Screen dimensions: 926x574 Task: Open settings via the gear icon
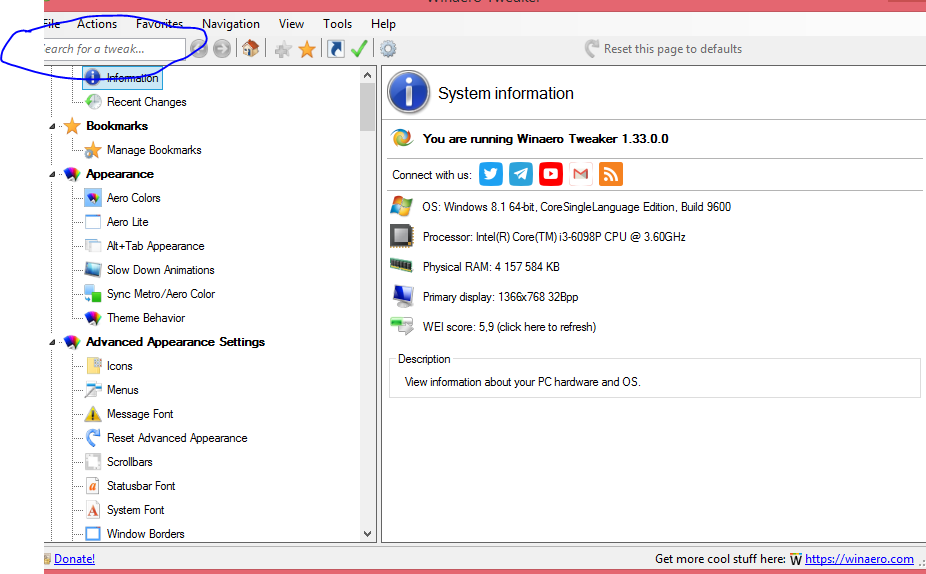388,48
